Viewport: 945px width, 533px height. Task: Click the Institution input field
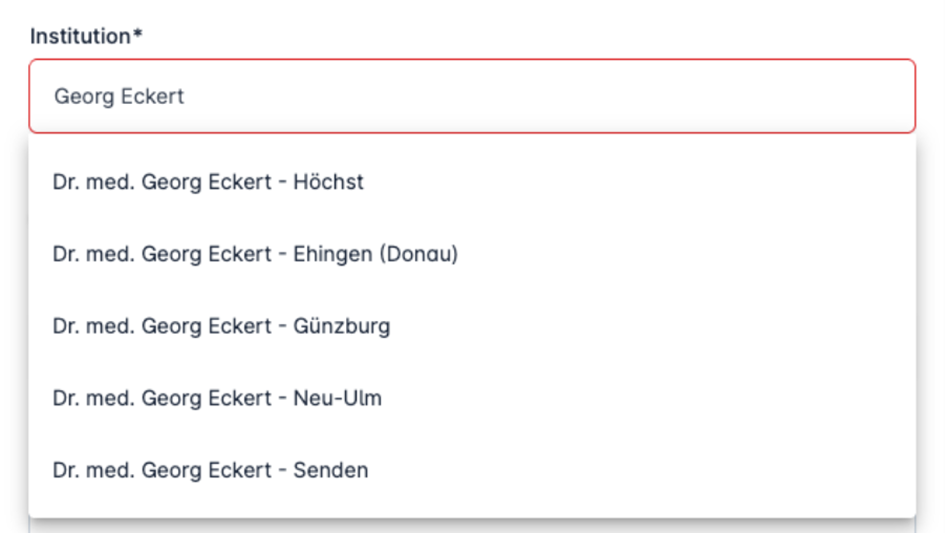(471, 97)
